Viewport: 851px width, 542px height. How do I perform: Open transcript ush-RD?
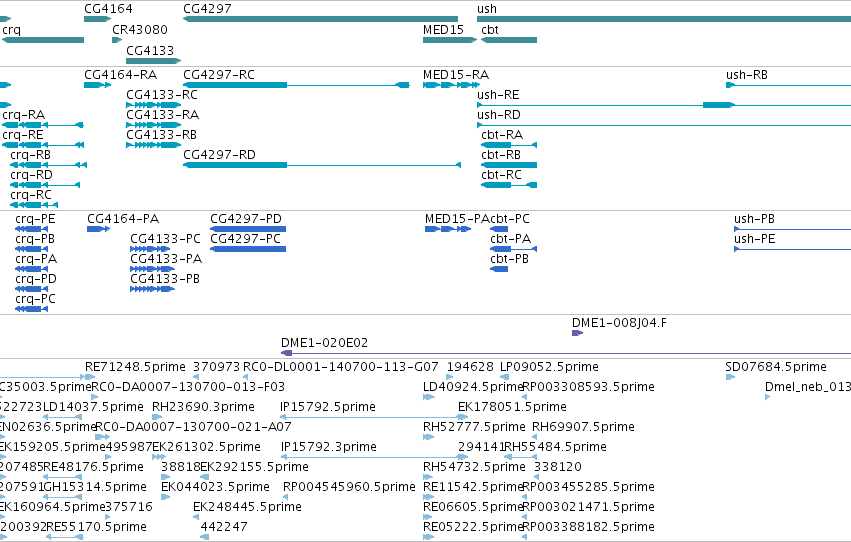[x=499, y=114]
